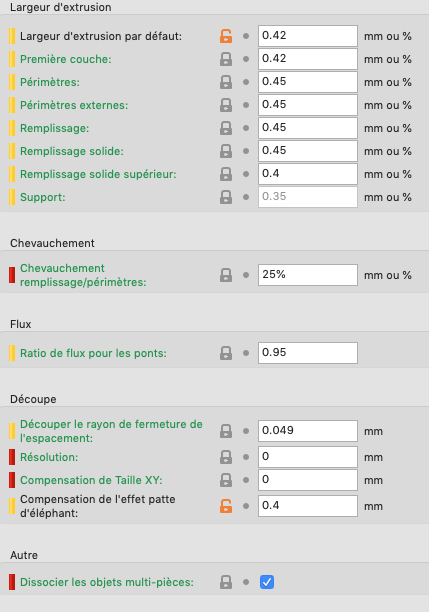Image resolution: width=429 pixels, height=612 pixels.
Task: Click the Périmètres extrusion width field
Action: coord(308,82)
